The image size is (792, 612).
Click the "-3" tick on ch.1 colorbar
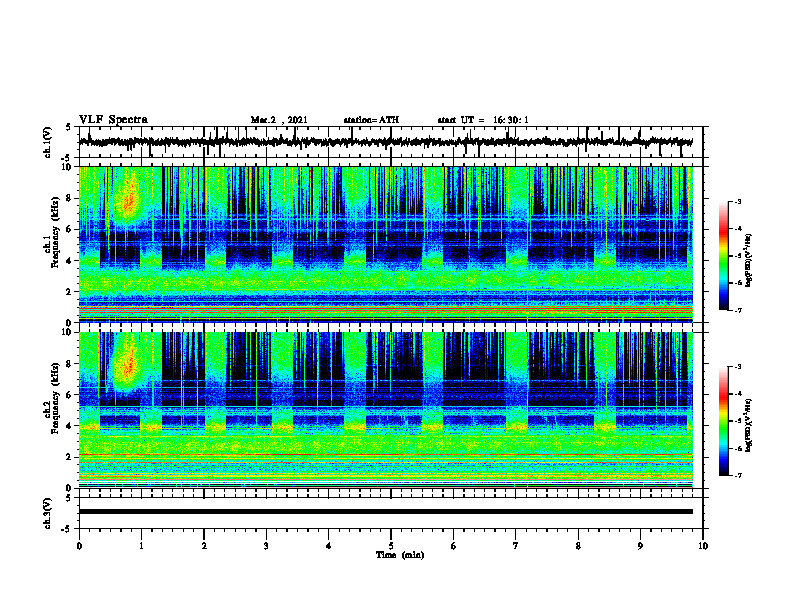[737, 202]
